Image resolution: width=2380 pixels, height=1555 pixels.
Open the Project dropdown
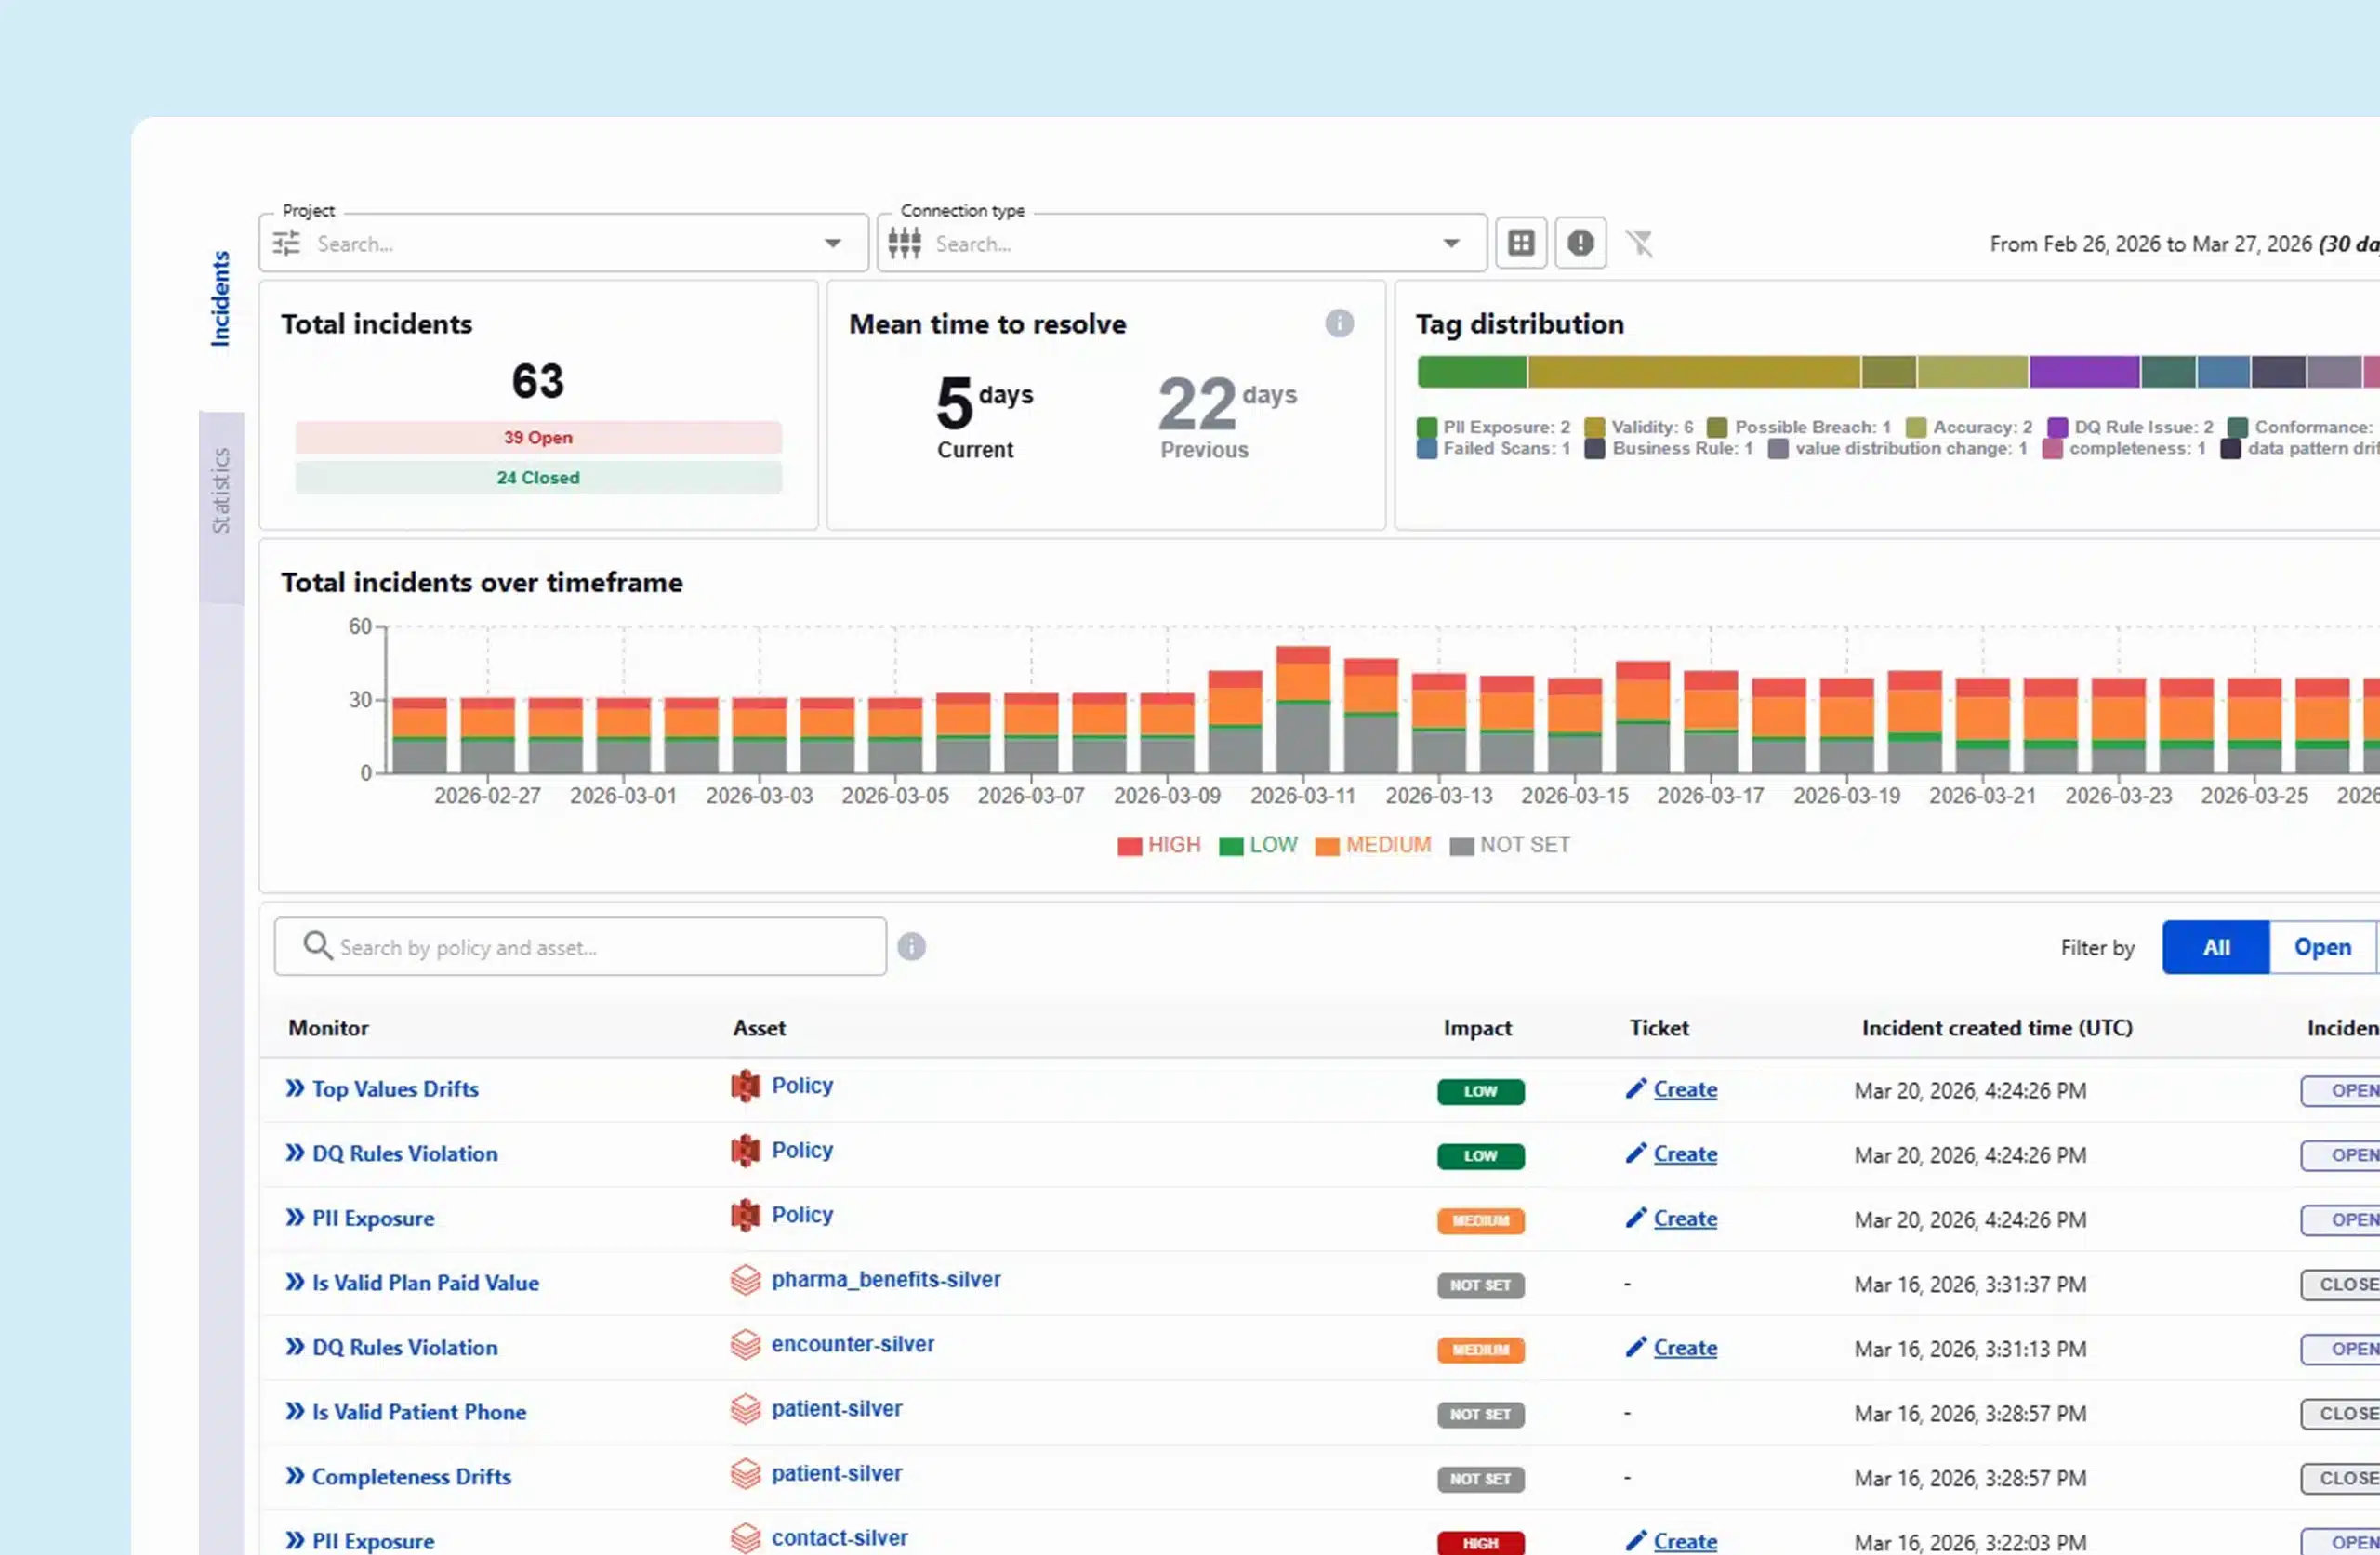(833, 243)
